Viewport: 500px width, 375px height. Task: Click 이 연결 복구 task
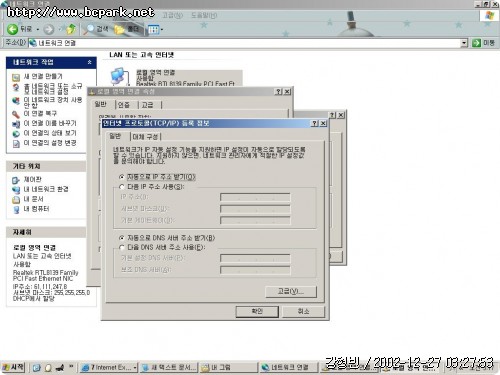pyautogui.click(x=40, y=113)
